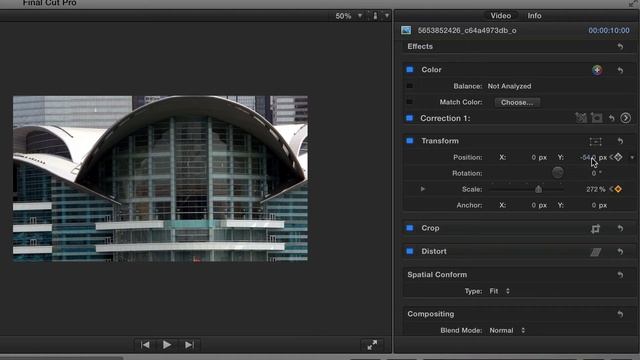This screenshot has width=640, height=360.
Task: Add color mask in Correction 1
Action: point(581,118)
